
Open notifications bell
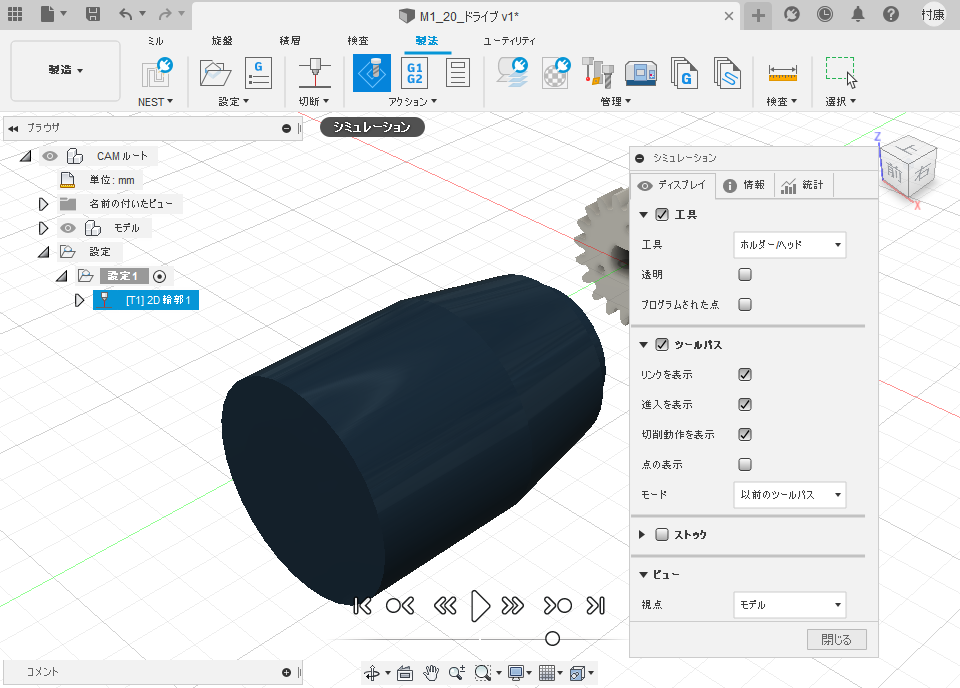point(858,14)
